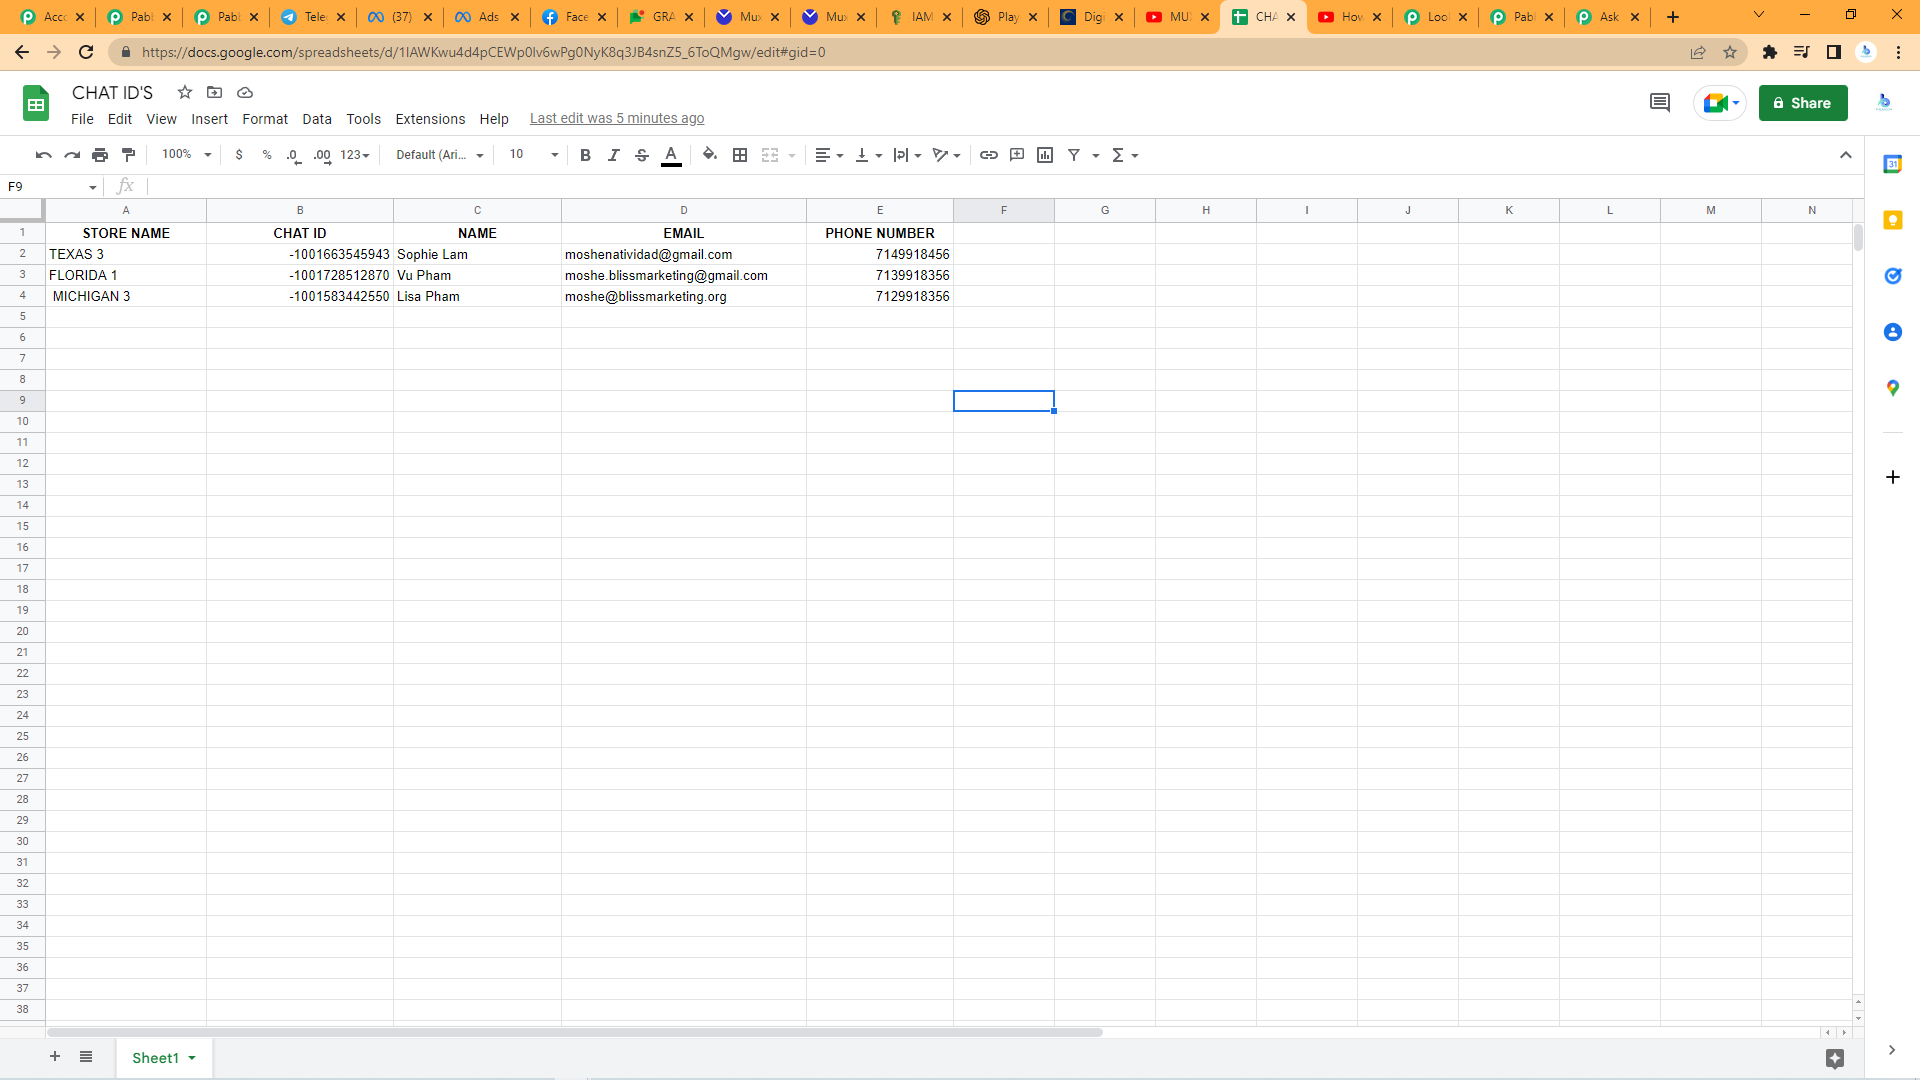Expand the merge type dropdown arrow
This screenshot has width=1920, height=1080.
tap(792, 155)
